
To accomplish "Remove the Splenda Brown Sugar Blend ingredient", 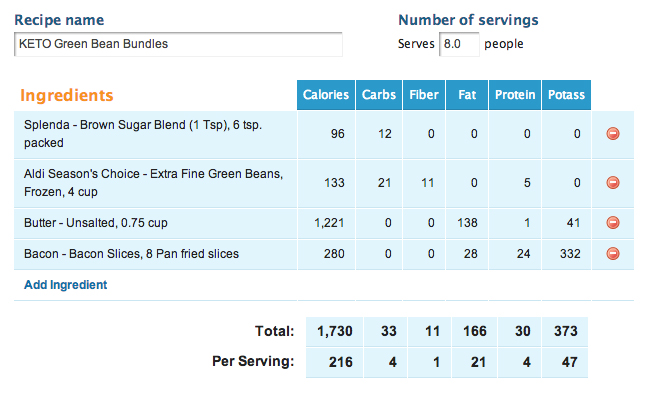I will 613,134.
